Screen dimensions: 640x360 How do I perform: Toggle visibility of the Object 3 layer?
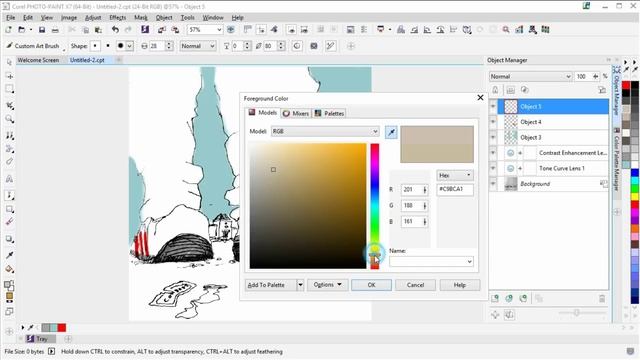(x=493, y=138)
